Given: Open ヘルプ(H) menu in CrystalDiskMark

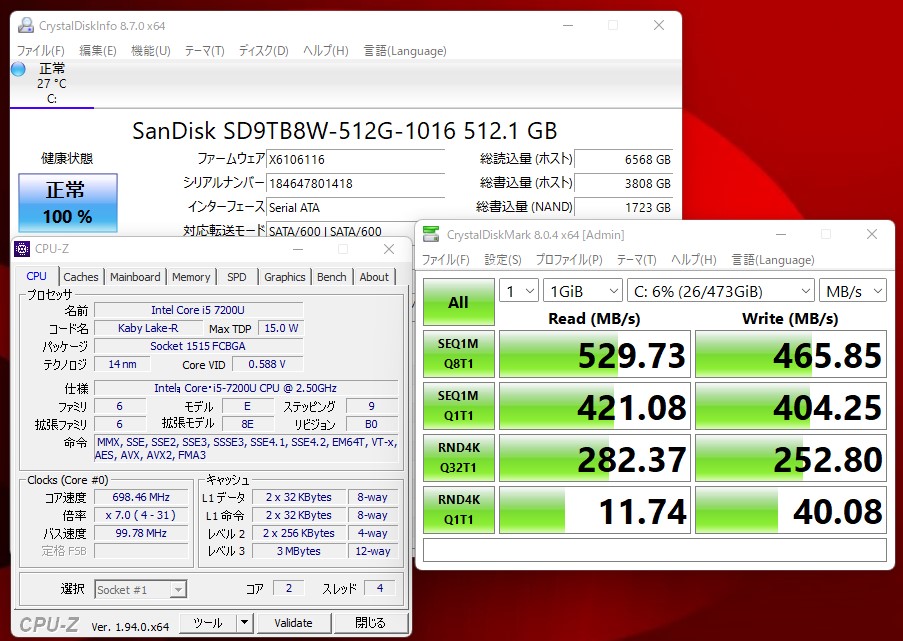Looking at the screenshot, I should click(693, 260).
